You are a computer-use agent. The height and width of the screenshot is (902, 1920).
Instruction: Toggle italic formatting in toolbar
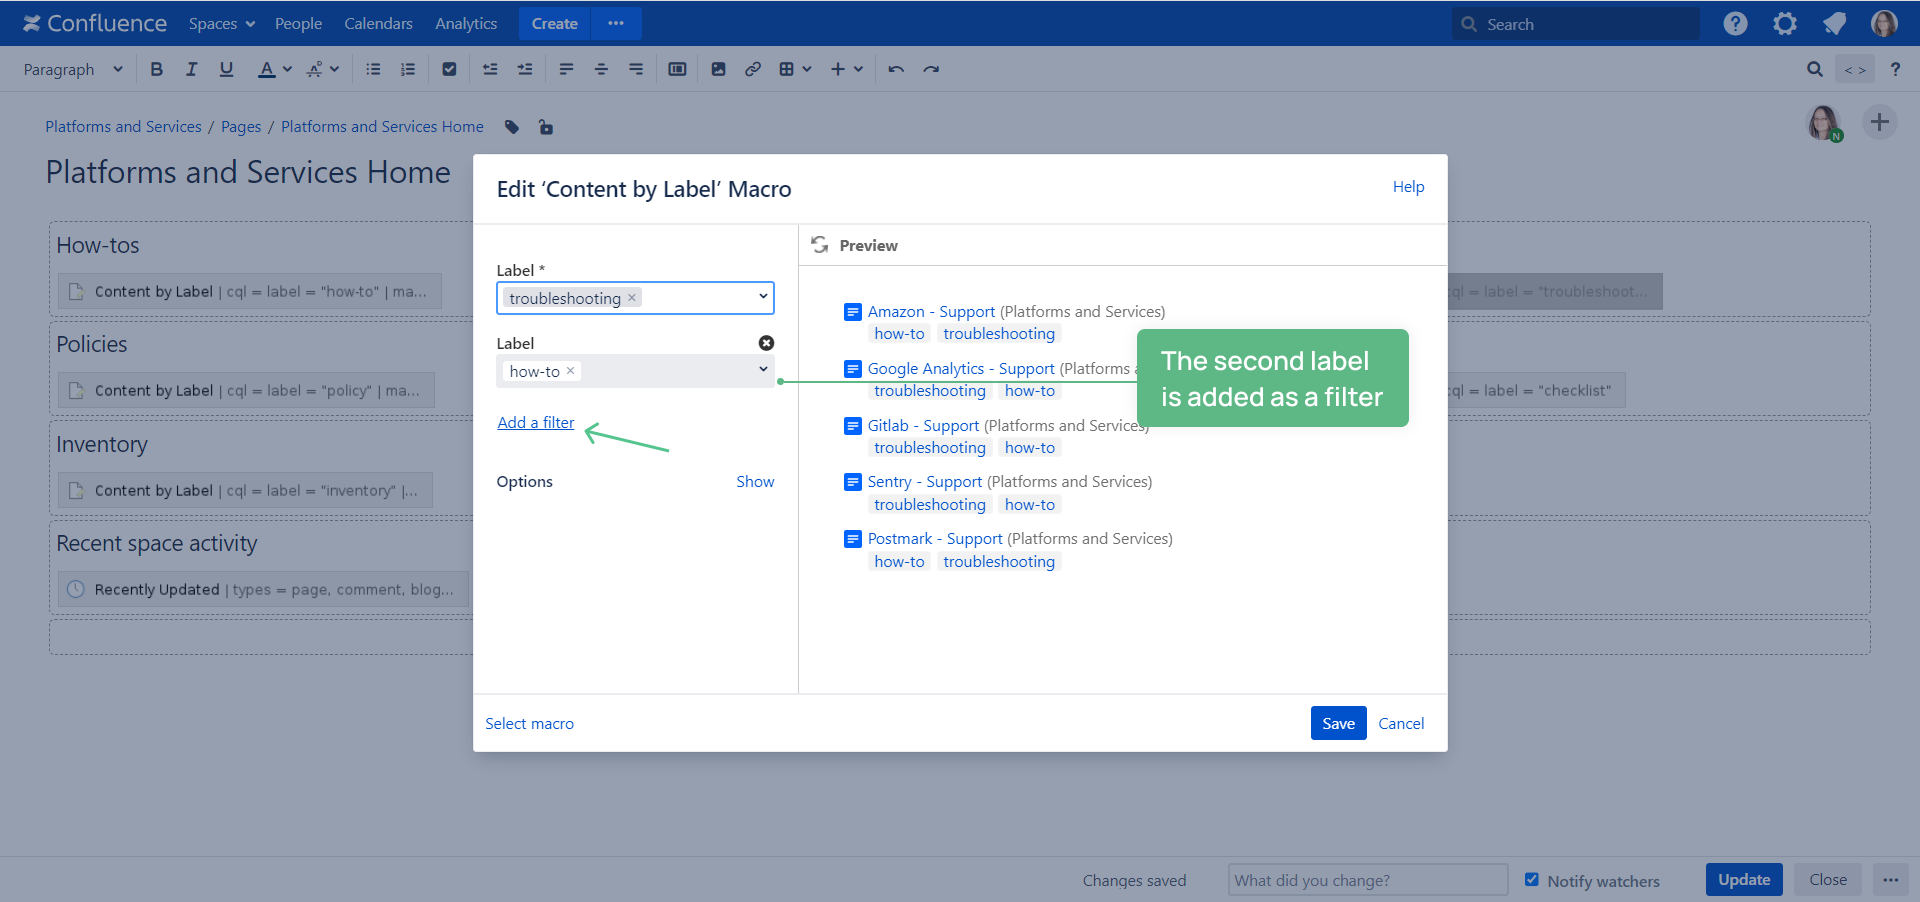point(191,69)
